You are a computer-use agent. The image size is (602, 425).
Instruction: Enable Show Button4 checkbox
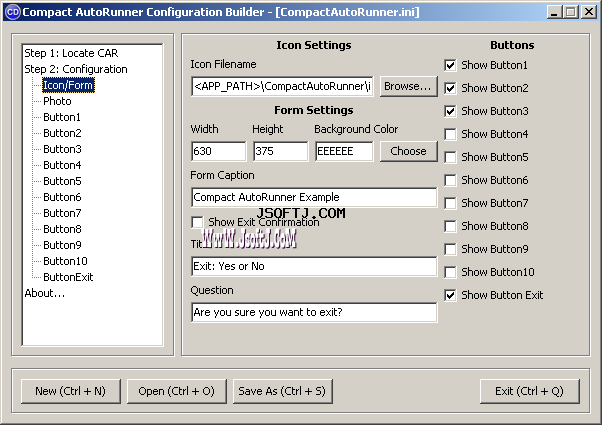(x=450, y=134)
